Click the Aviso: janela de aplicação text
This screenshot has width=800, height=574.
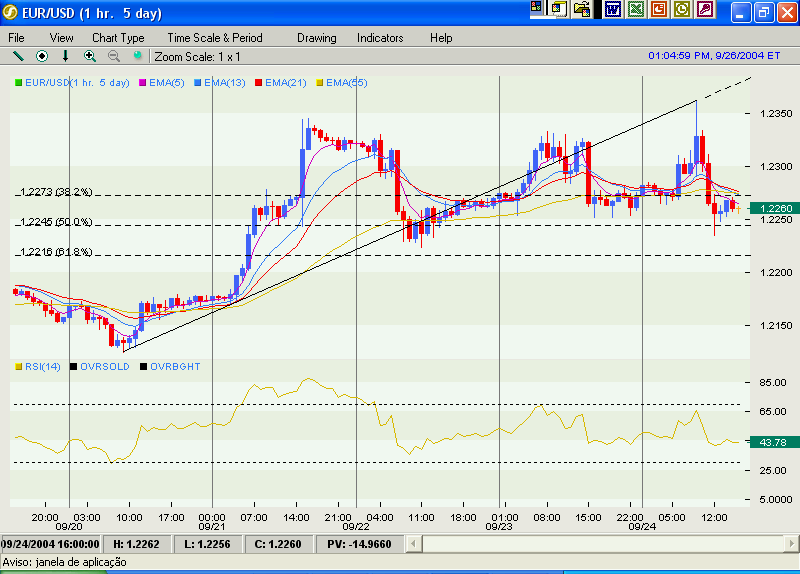pos(65,562)
